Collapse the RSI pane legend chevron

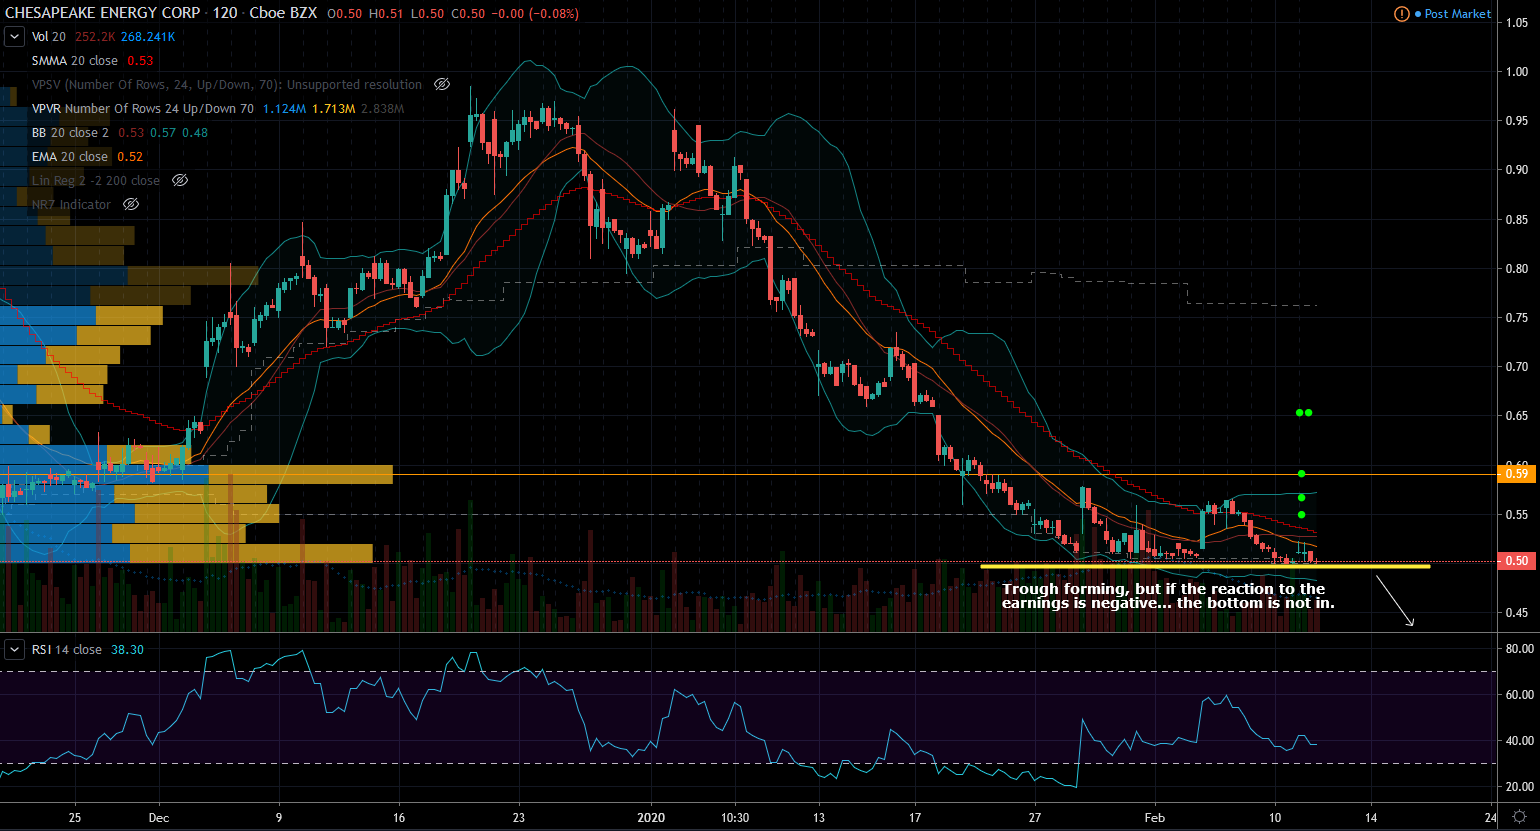pyautogui.click(x=14, y=650)
